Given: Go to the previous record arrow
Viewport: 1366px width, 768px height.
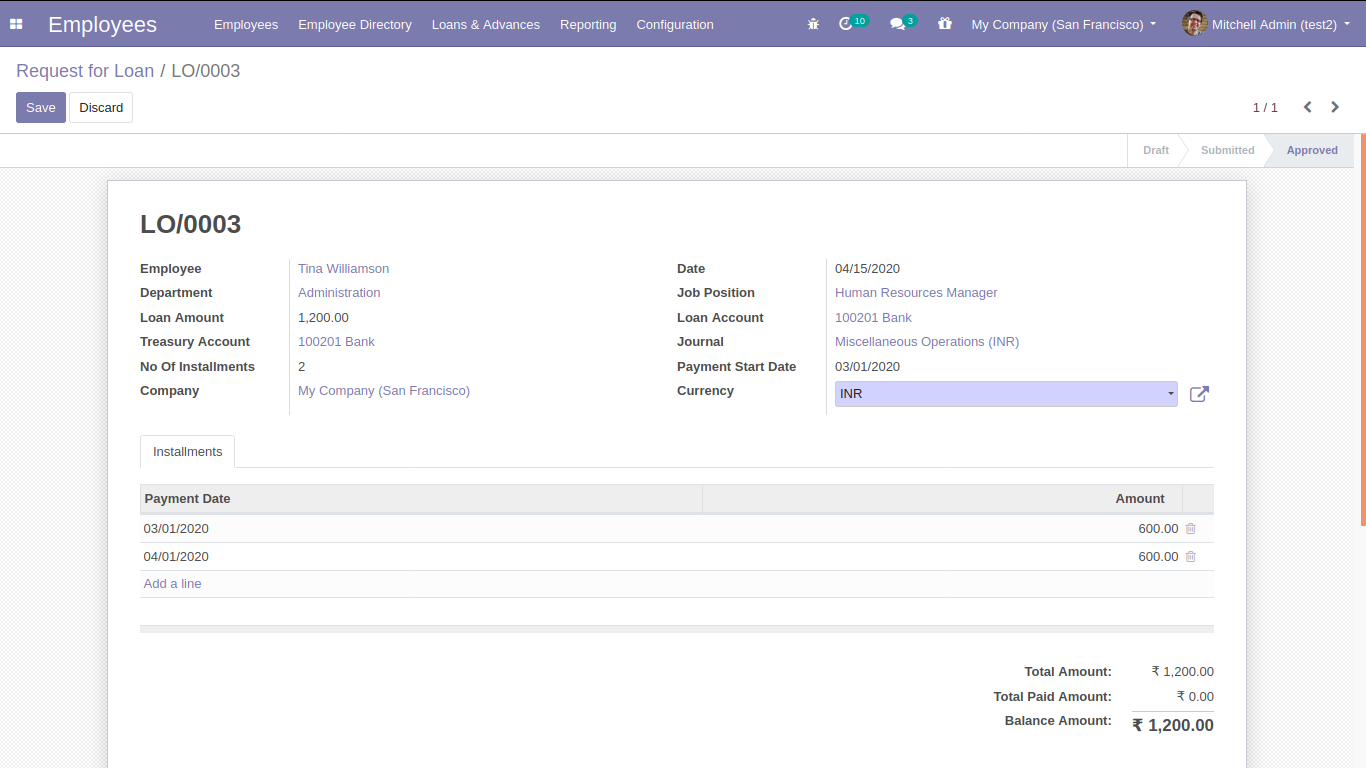Looking at the screenshot, I should tap(1307, 107).
